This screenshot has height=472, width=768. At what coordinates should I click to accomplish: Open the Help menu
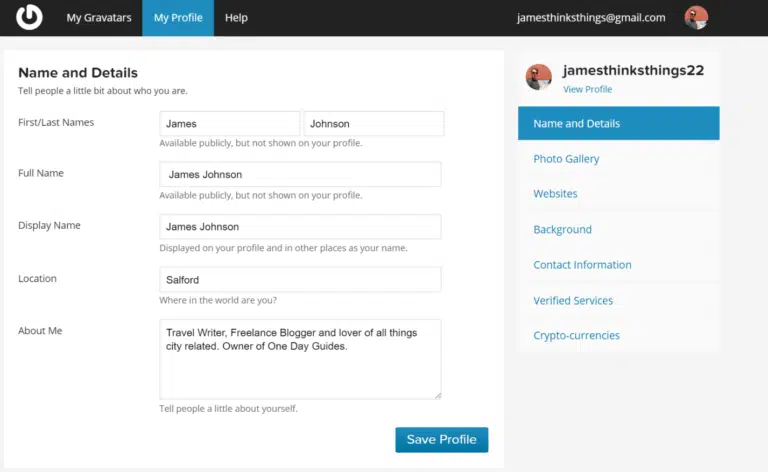[x=236, y=18]
